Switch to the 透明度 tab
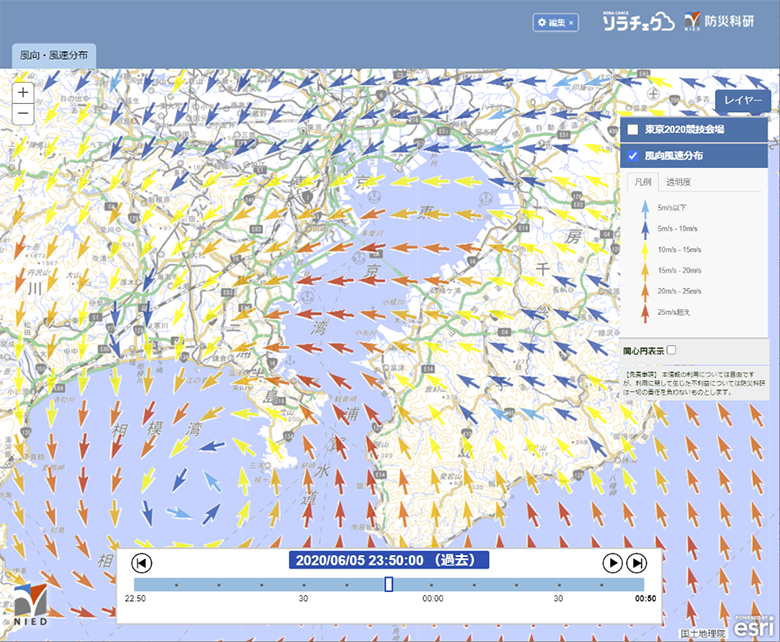Viewport: 780px width, 642px height. pyautogui.click(x=679, y=182)
